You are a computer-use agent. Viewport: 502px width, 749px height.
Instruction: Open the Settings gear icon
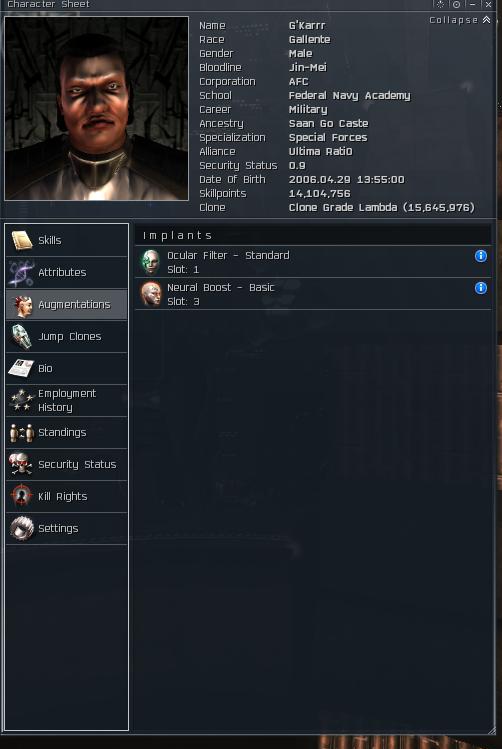pyautogui.click(x=22, y=528)
